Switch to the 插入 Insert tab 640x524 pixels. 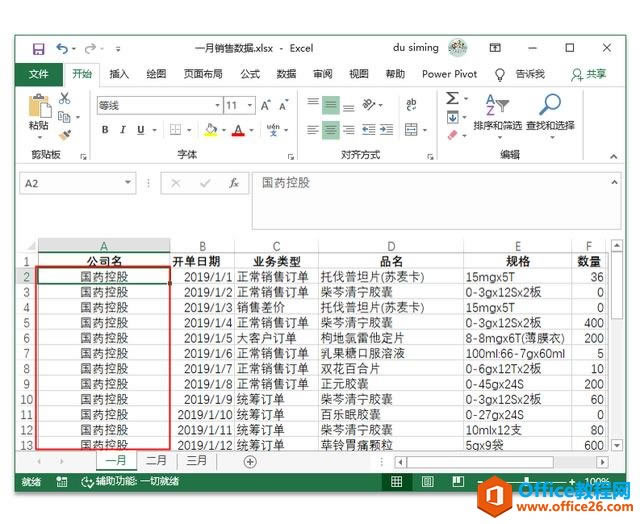point(119,74)
